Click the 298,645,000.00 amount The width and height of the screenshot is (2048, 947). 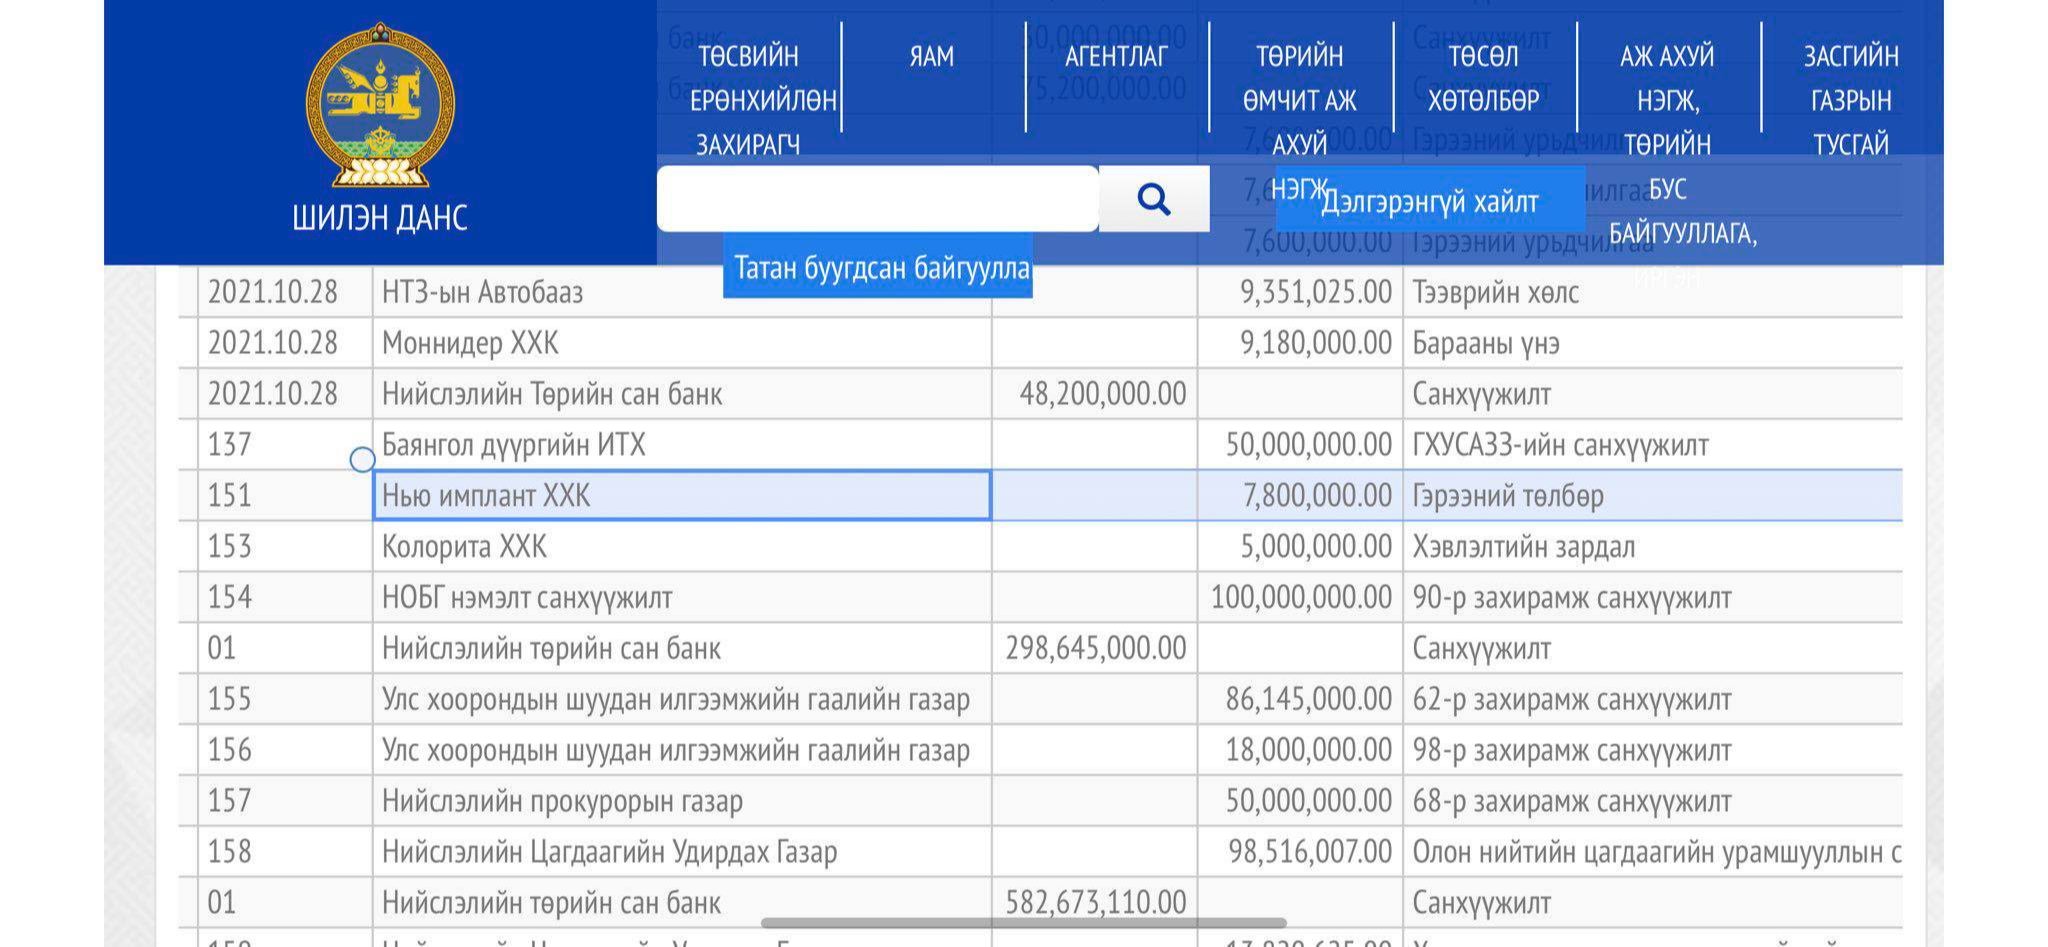pos(1096,648)
